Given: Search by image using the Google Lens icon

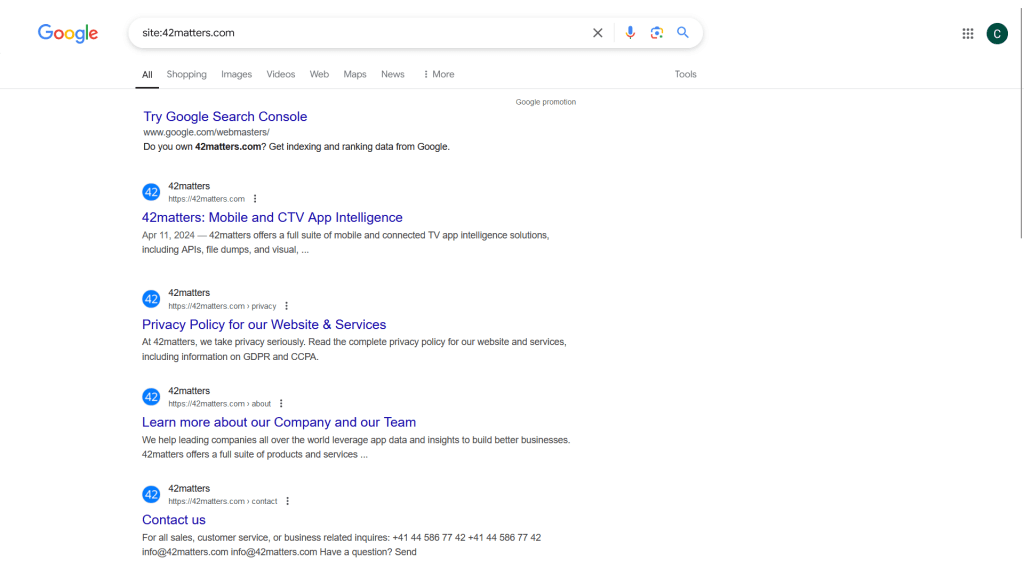Looking at the screenshot, I should [656, 32].
